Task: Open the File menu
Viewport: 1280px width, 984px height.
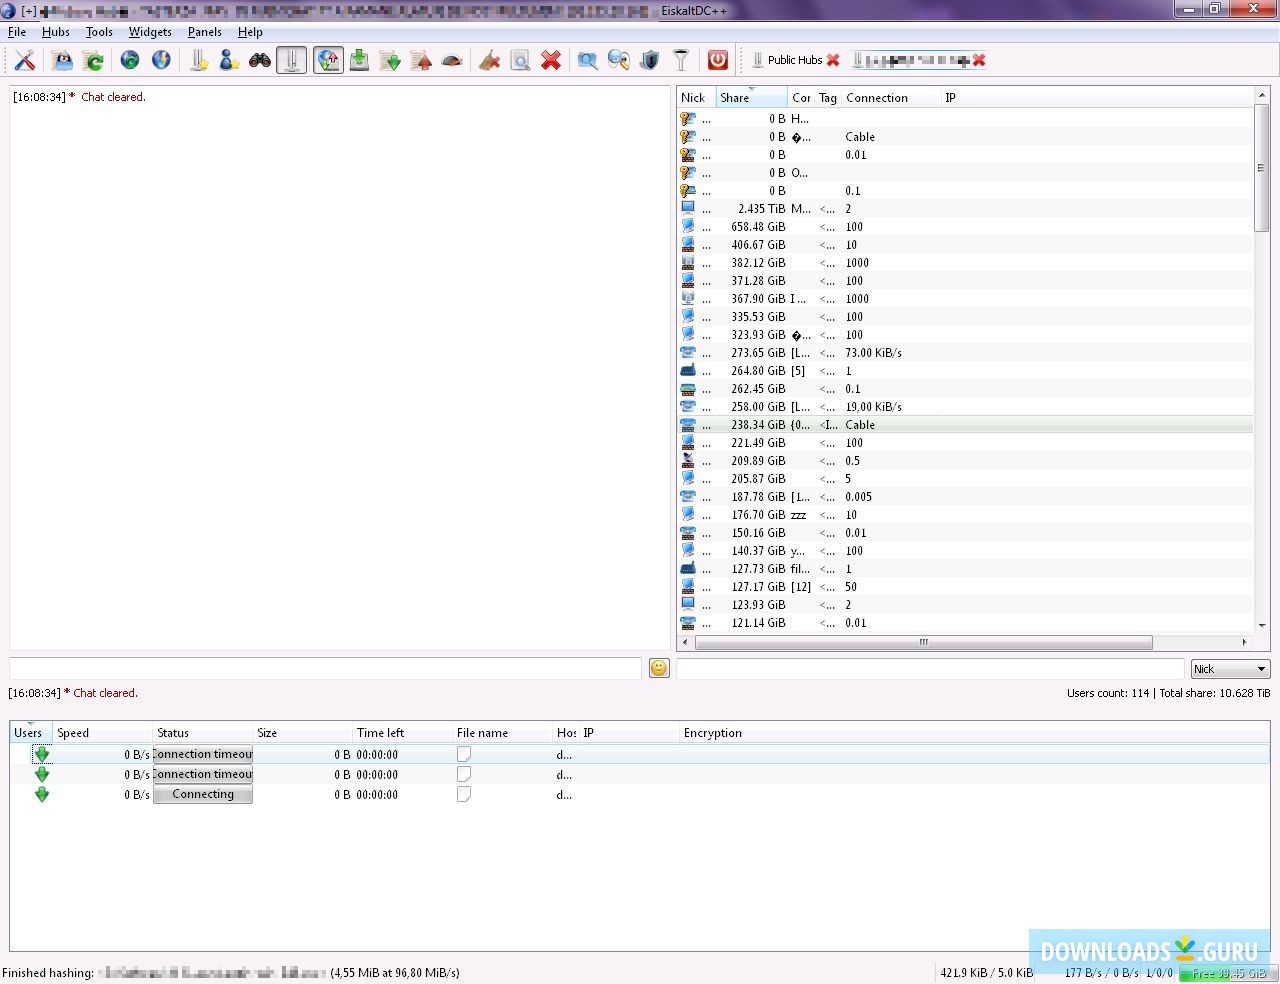Action: click(x=17, y=32)
